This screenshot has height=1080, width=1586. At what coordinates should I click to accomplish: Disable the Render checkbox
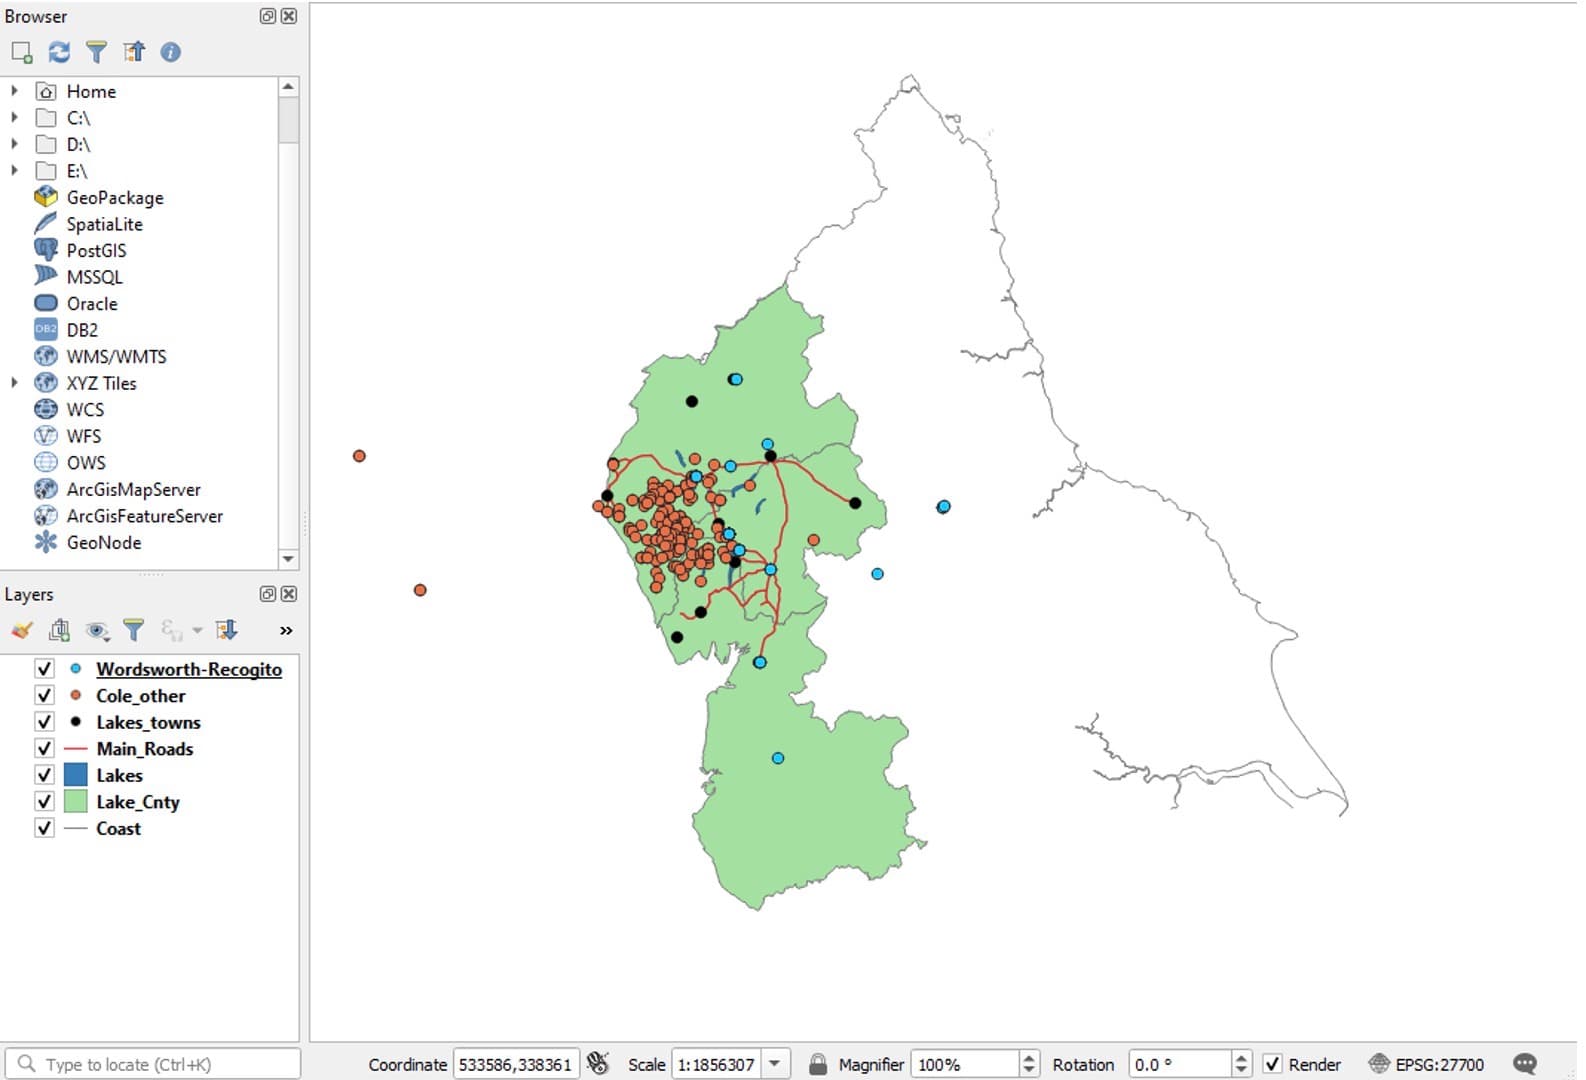(x=1272, y=1064)
